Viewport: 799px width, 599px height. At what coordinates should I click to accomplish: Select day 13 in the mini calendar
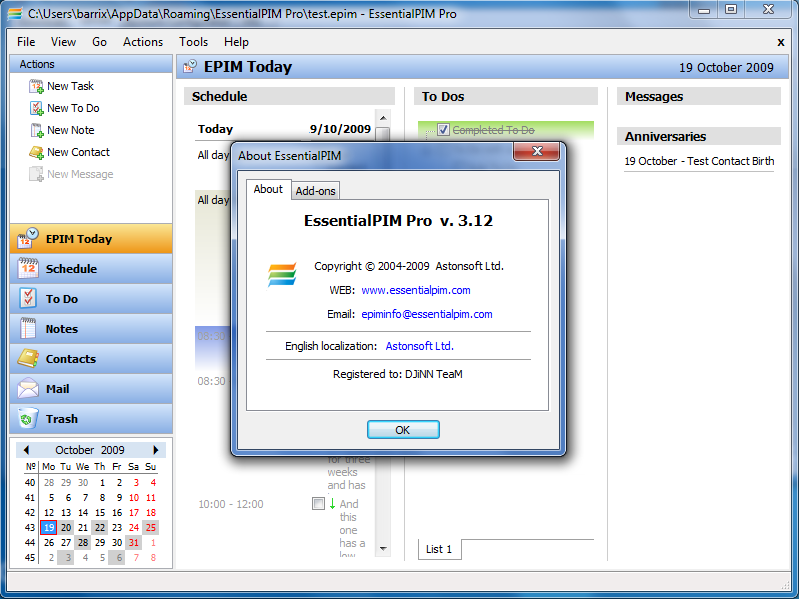[x=66, y=513]
